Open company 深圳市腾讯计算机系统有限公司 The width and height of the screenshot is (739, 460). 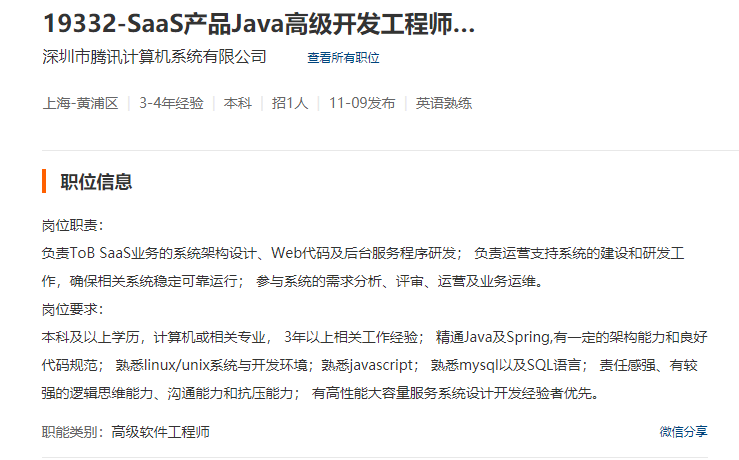(154, 57)
